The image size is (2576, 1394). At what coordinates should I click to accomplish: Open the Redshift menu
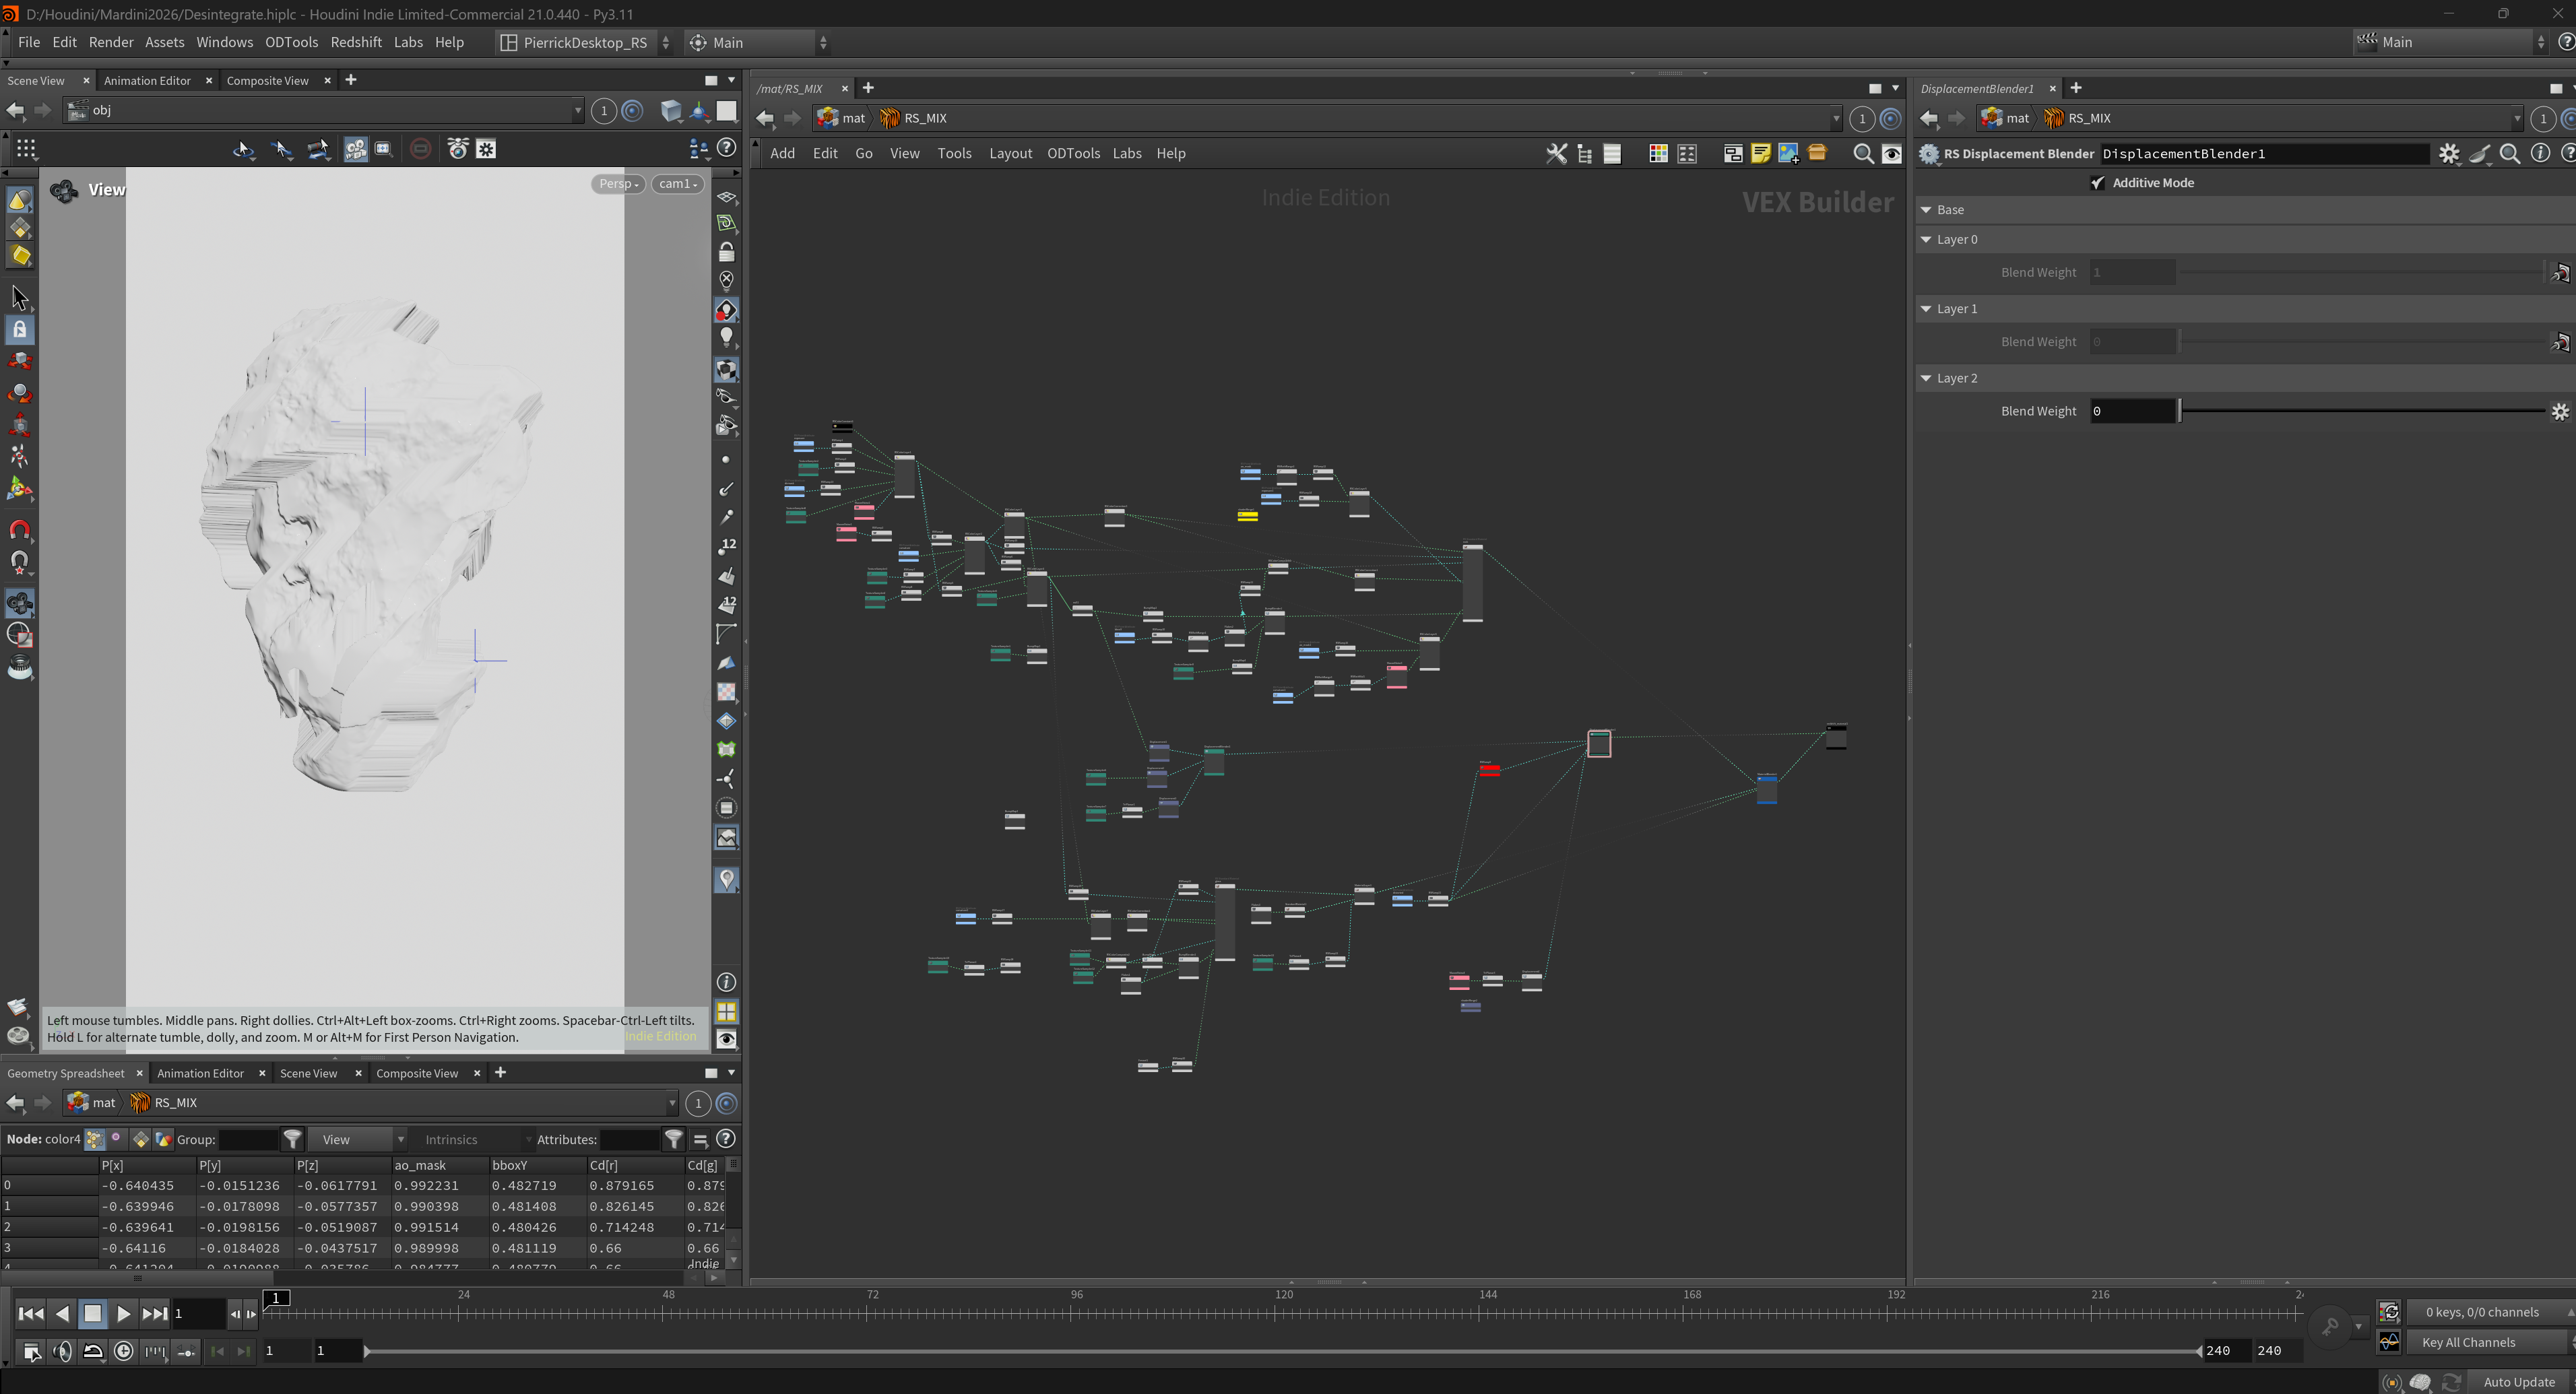click(x=356, y=42)
